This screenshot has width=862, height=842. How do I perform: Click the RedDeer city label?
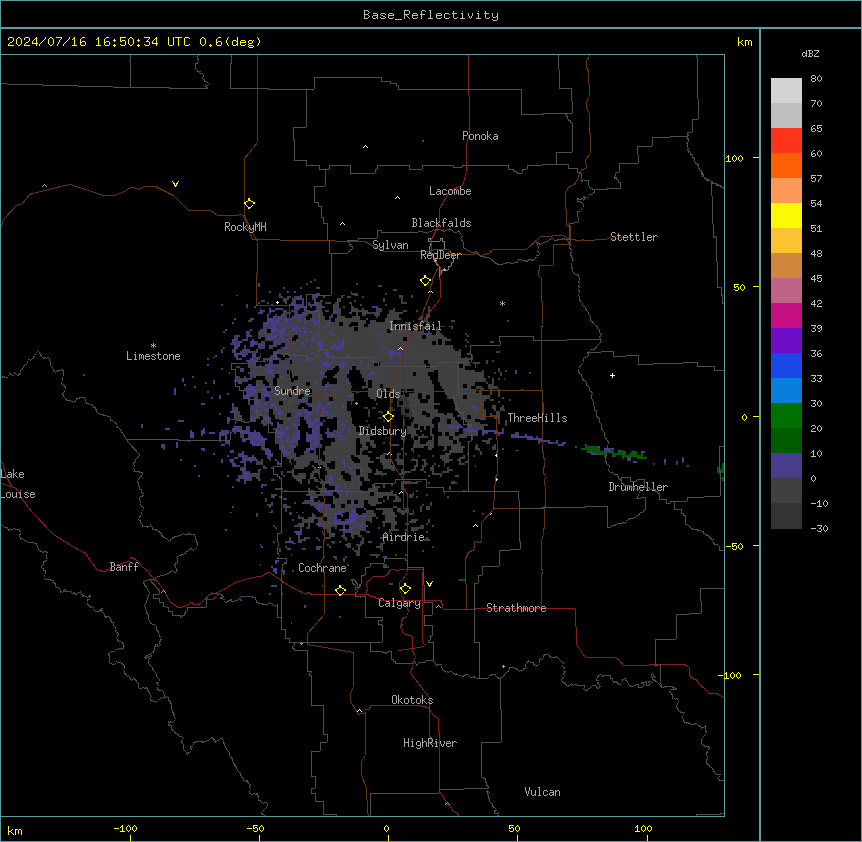tap(440, 255)
